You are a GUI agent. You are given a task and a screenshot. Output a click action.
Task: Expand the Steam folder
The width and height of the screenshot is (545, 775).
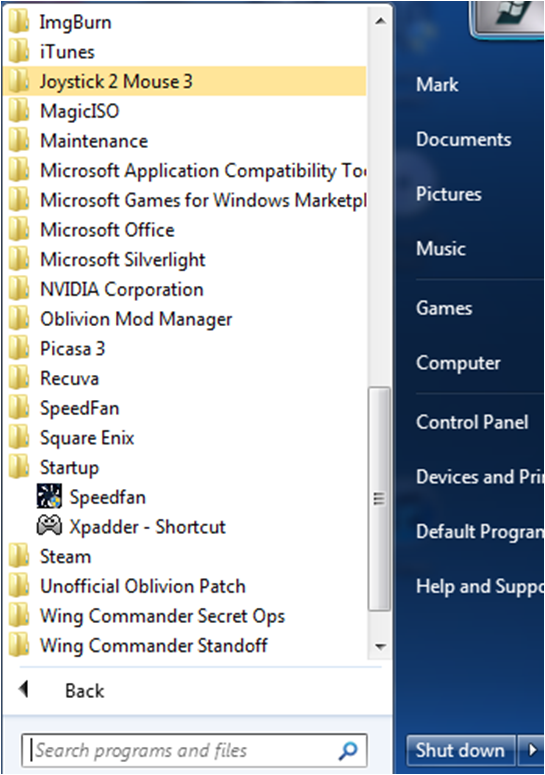184,556
